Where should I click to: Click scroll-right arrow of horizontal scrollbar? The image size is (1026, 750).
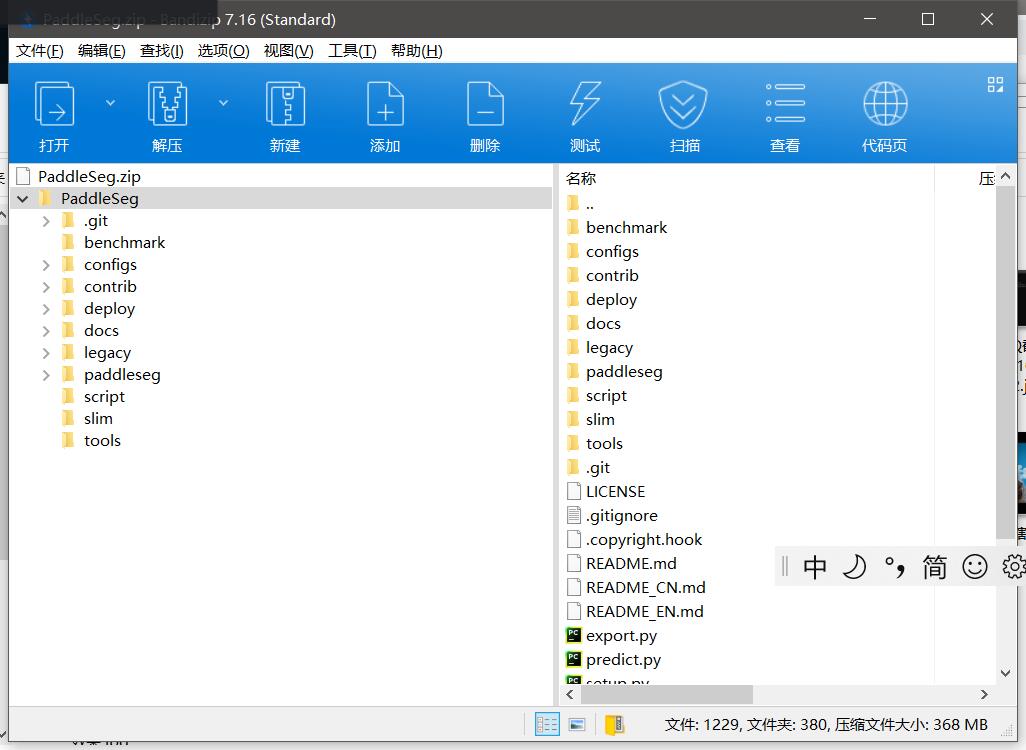[984, 694]
